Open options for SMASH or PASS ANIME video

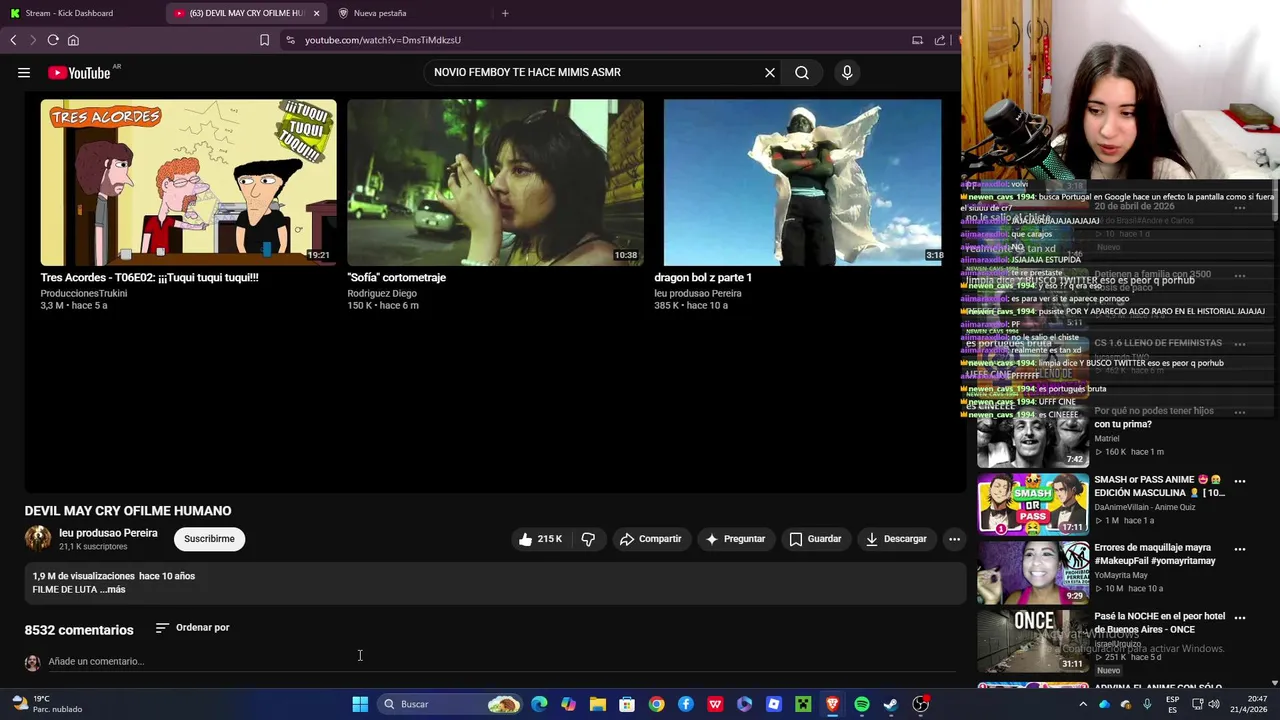click(x=1240, y=481)
